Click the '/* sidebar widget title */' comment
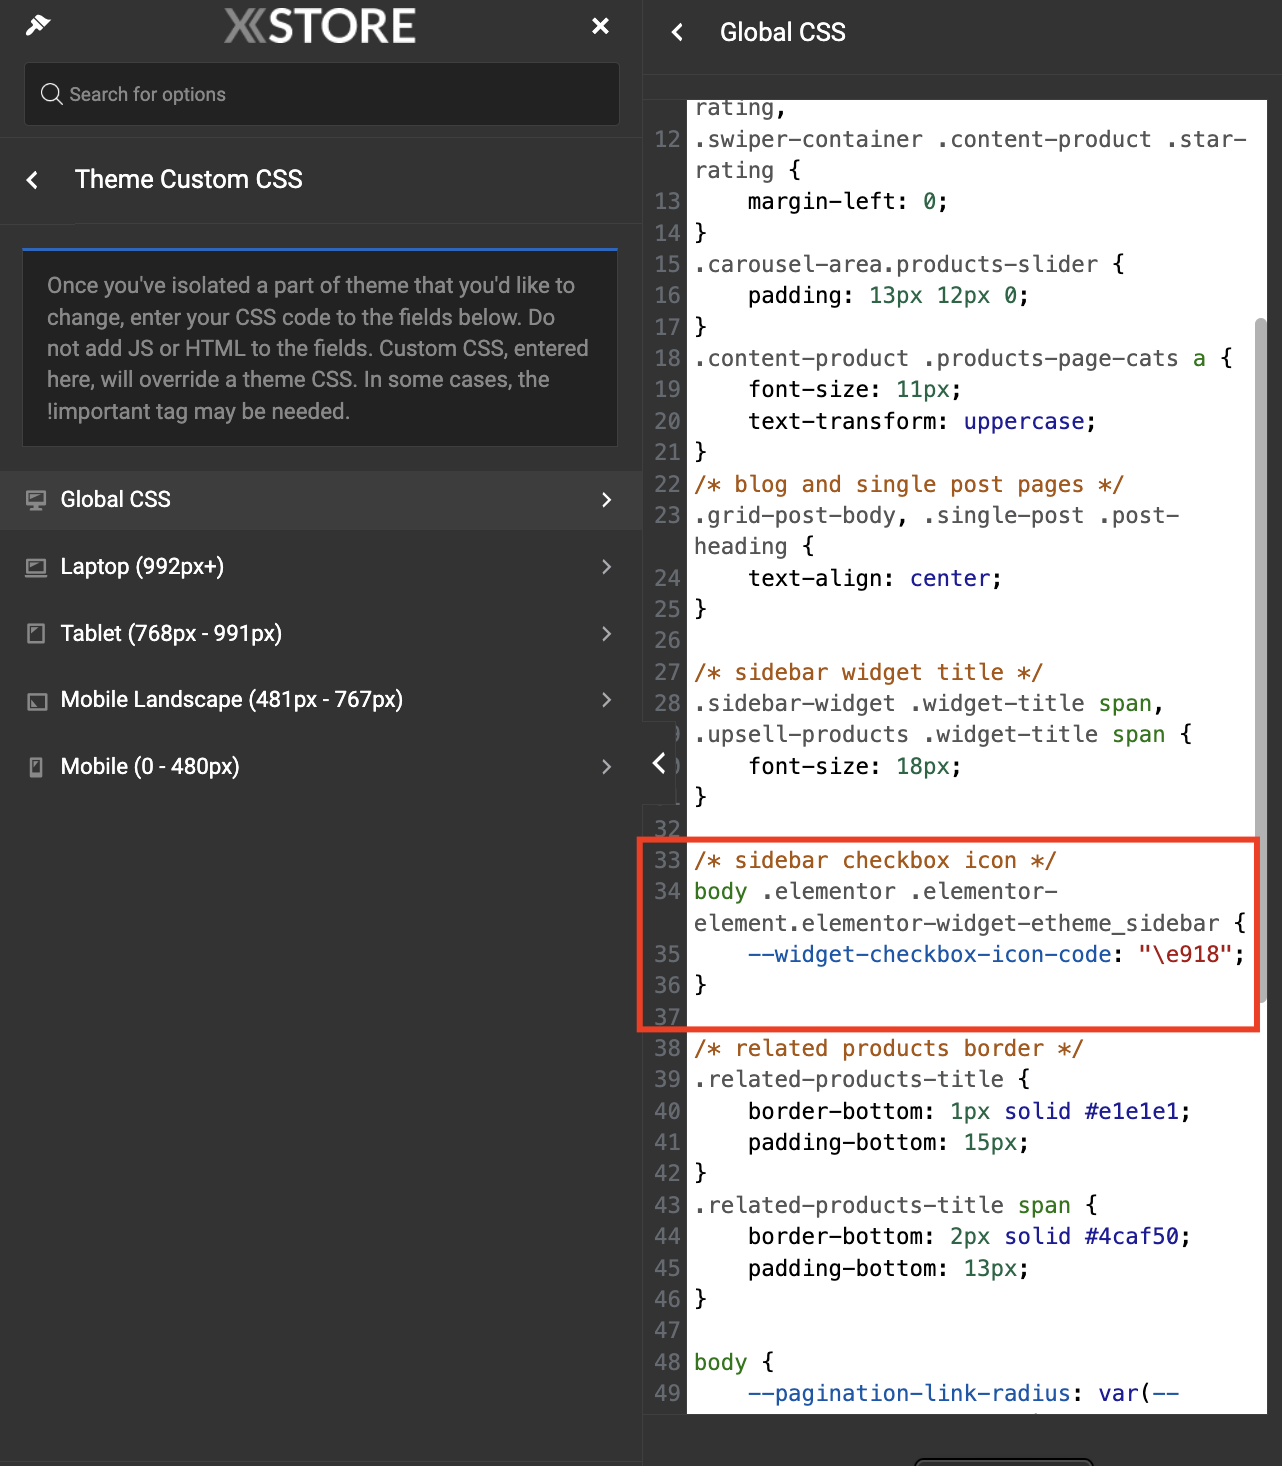The image size is (1282, 1466). tap(868, 672)
